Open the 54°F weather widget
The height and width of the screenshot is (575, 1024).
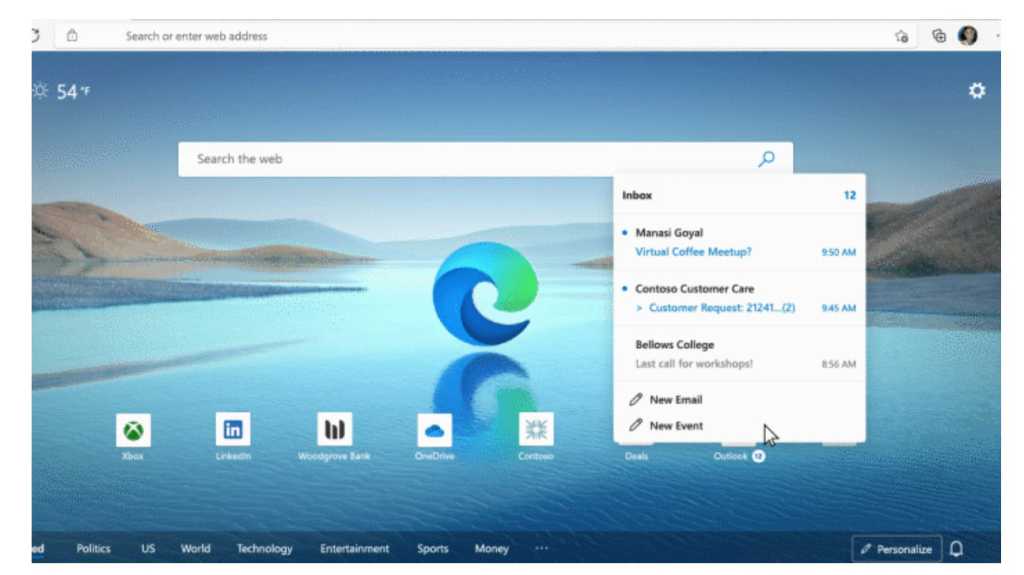pos(62,91)
